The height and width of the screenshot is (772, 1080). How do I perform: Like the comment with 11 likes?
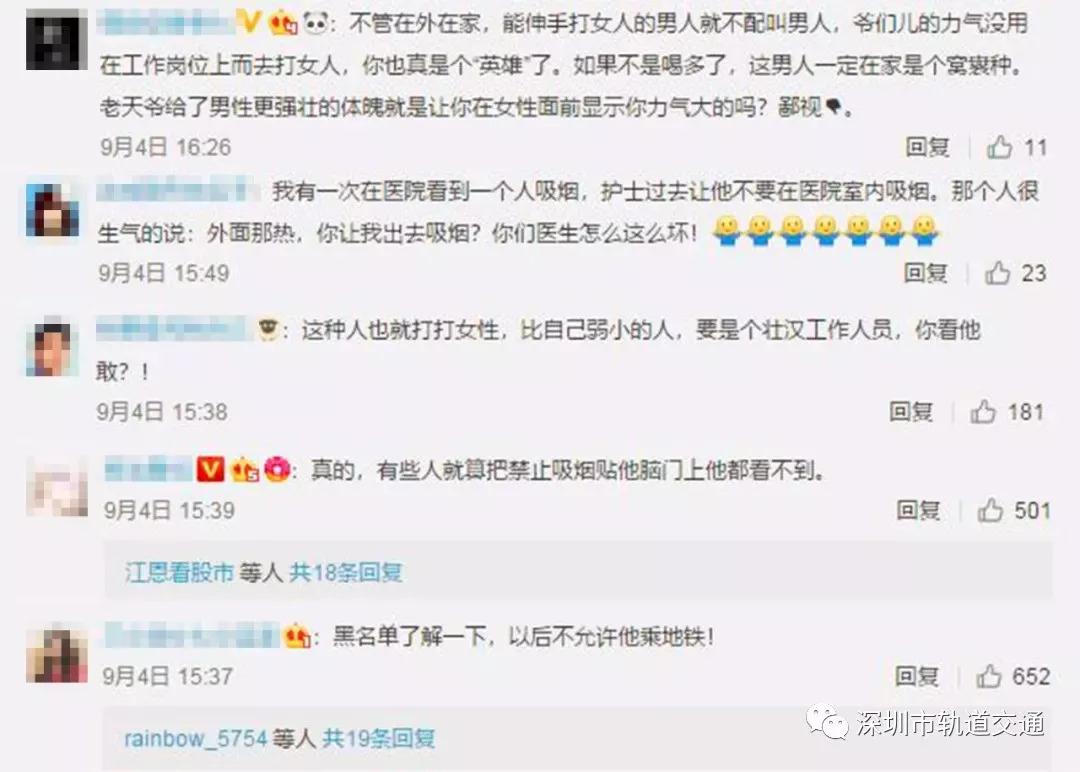(999, 147)
